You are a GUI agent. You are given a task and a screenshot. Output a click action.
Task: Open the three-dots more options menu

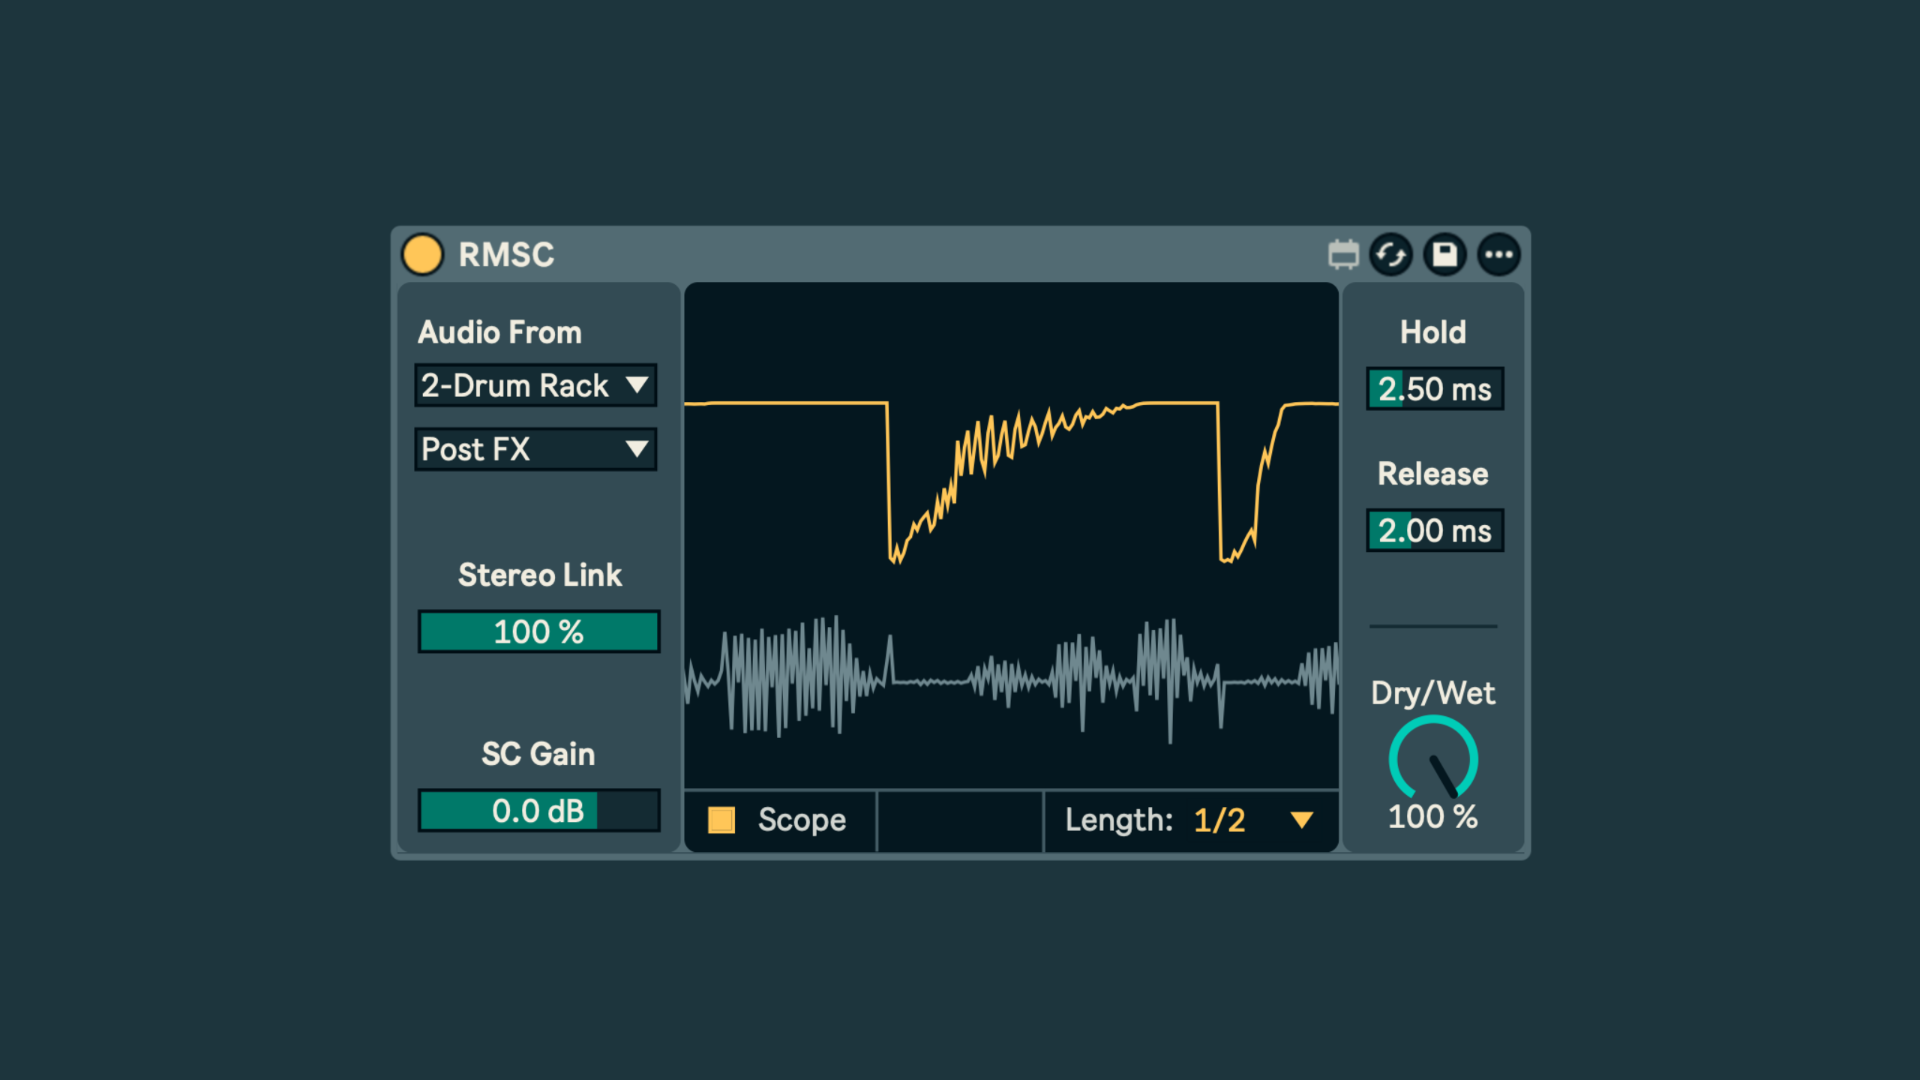pyautogui.click(x=1498, y=255)
